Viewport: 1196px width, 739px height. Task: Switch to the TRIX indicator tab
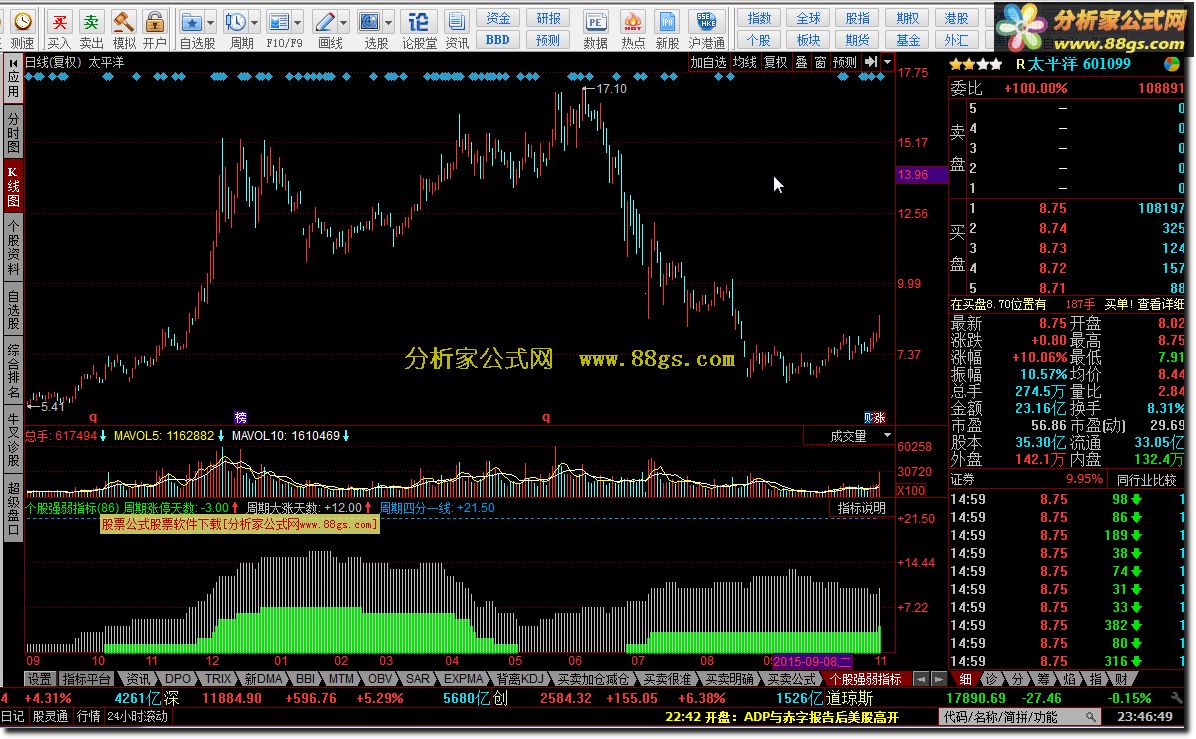pos(218,678)
